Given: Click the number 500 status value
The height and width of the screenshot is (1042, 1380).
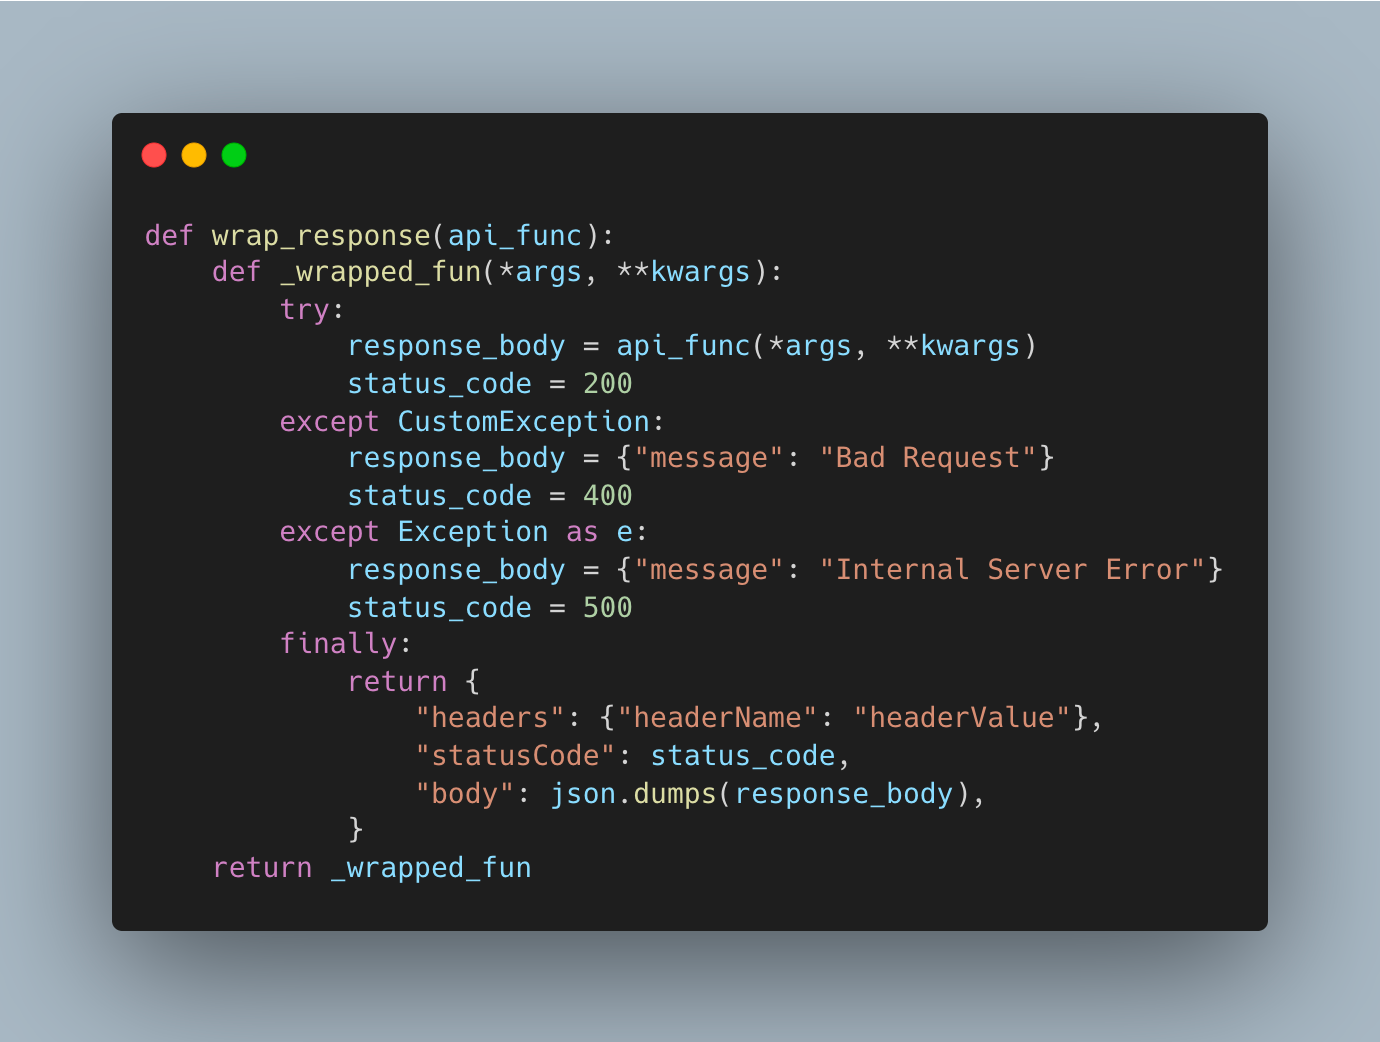Looking at the screenshot, I should click(x=607, y=608).
